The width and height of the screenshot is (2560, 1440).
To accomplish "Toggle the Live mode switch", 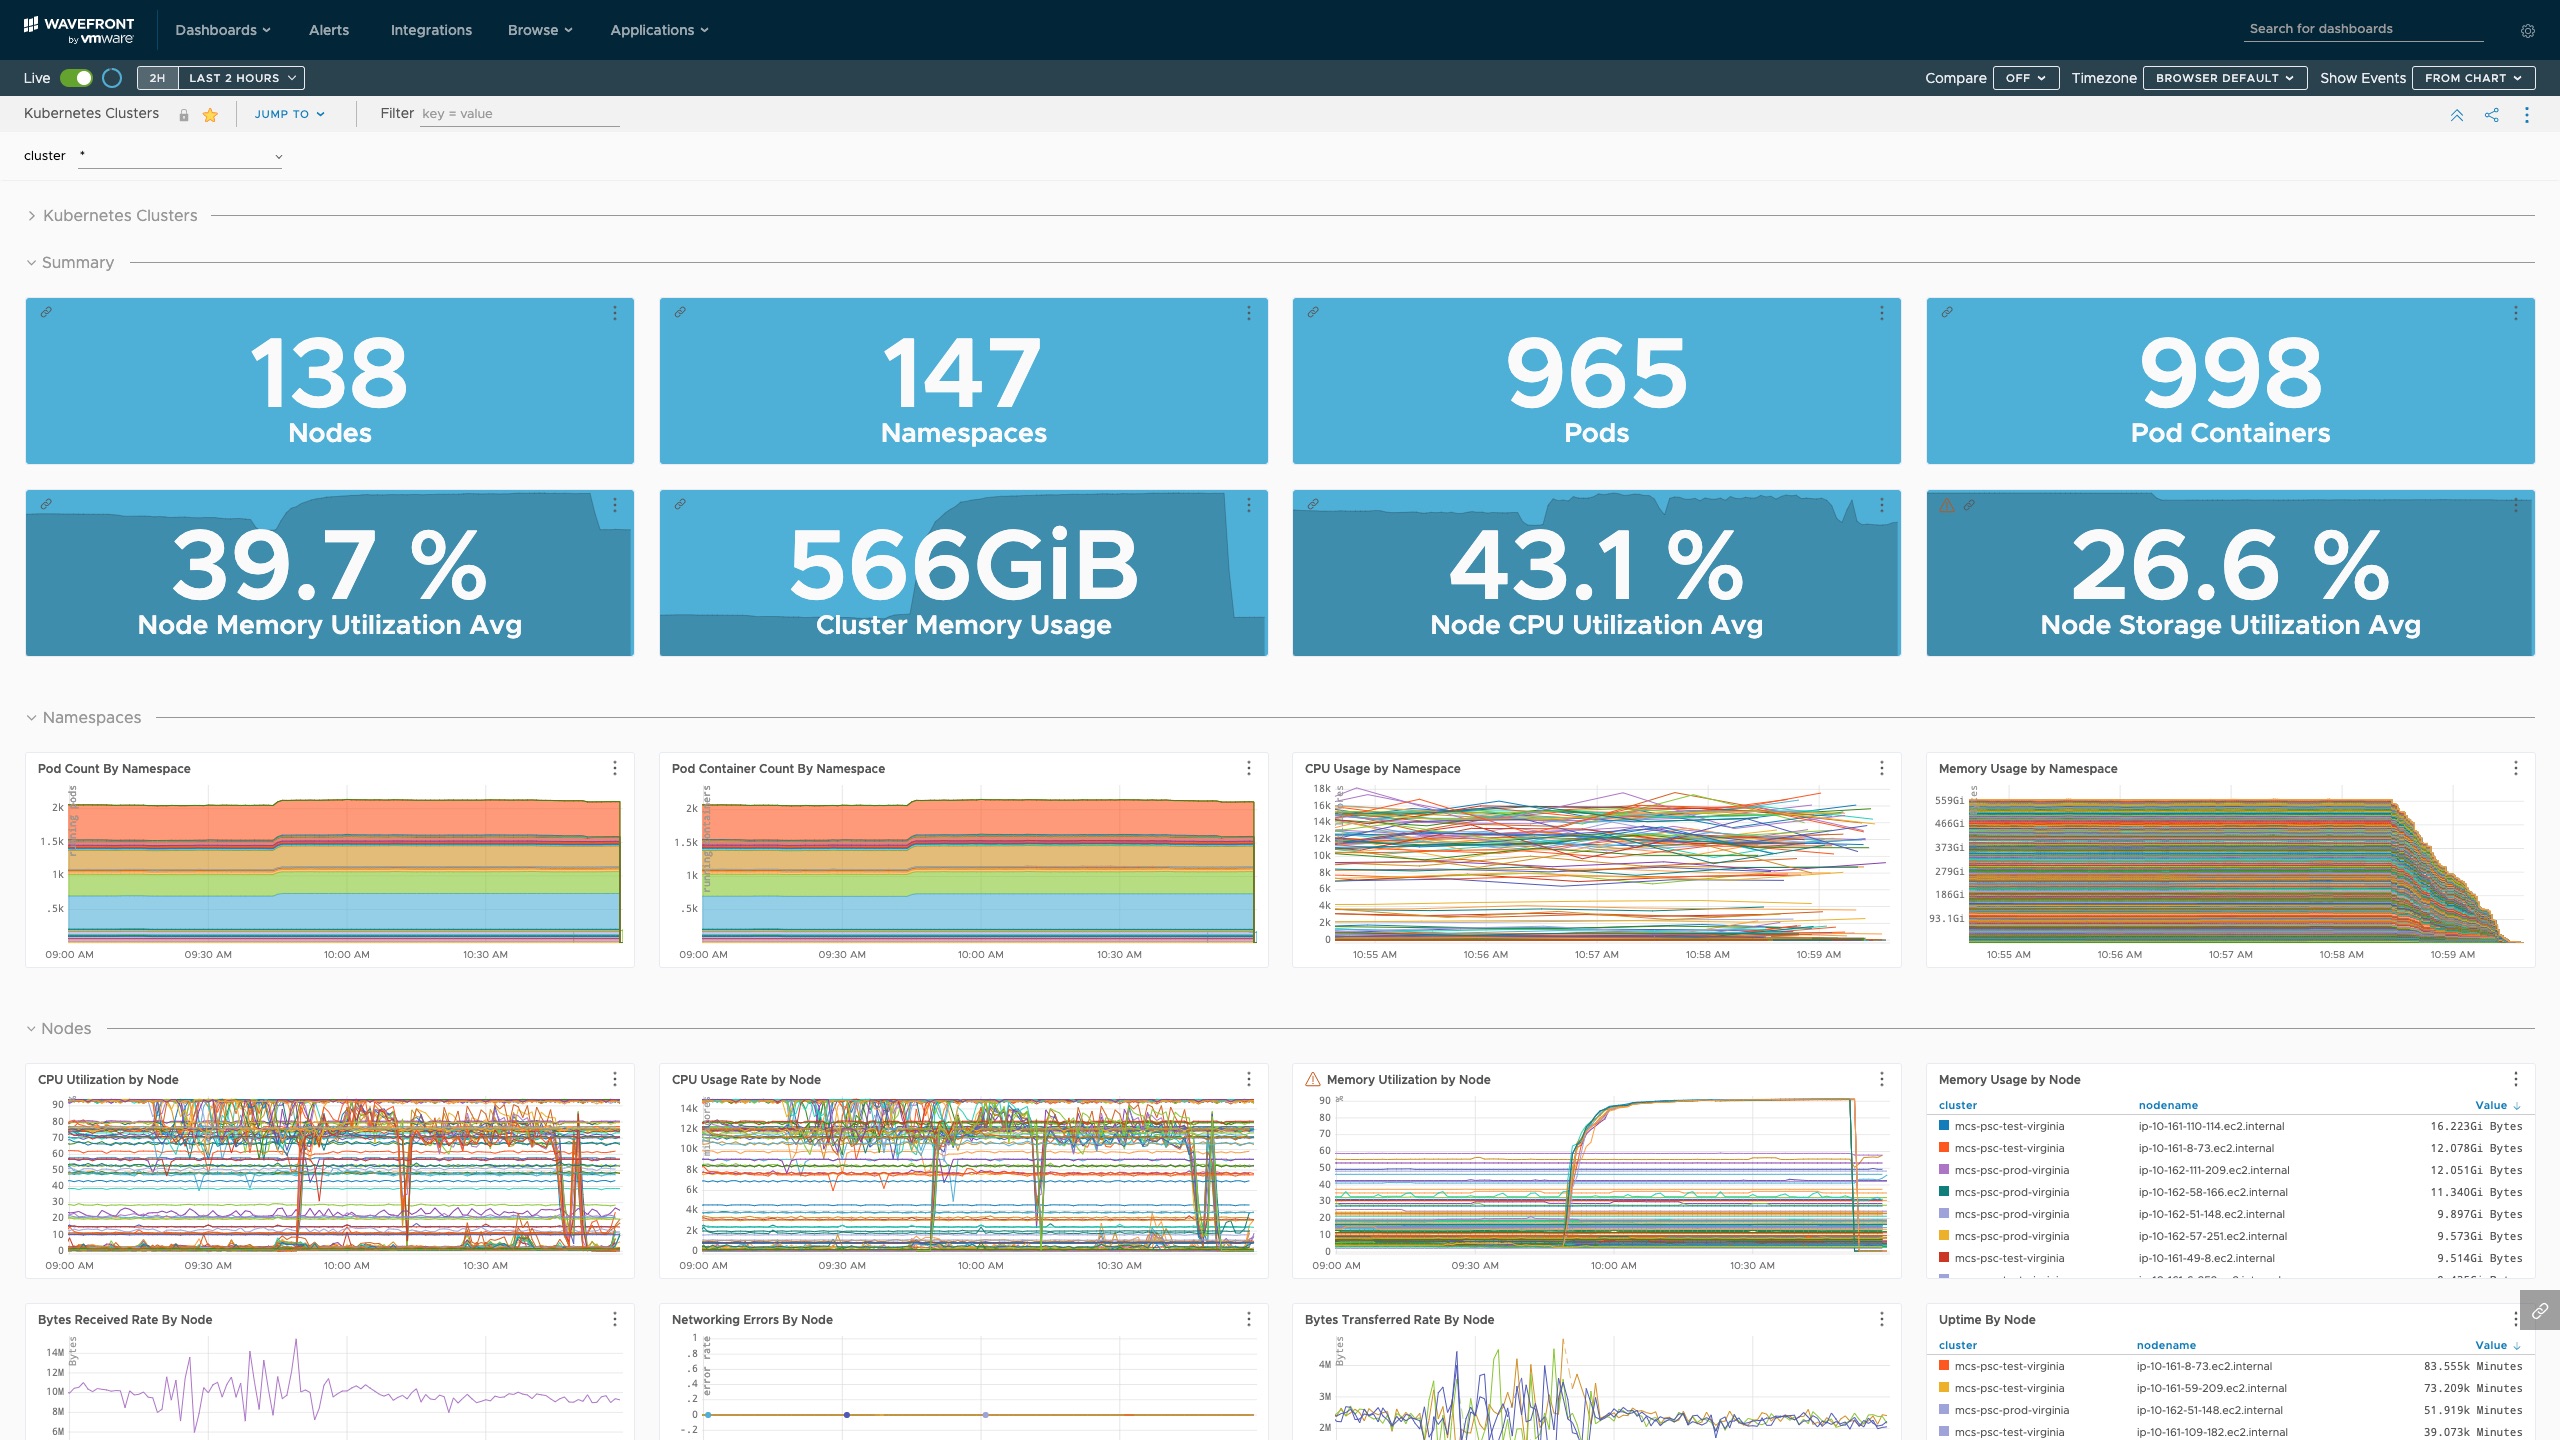I will tap(76, 78).
